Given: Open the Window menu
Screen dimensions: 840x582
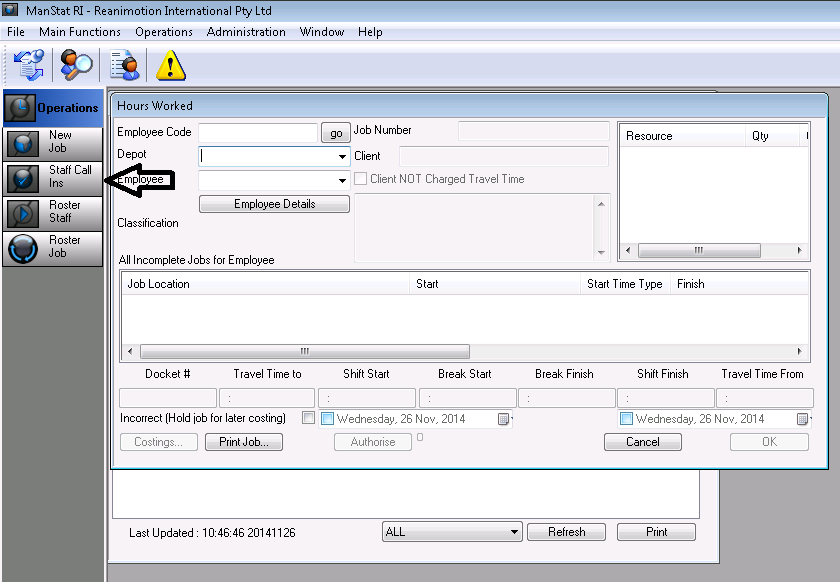Looking at the screenshot, I should click(322, 32).
